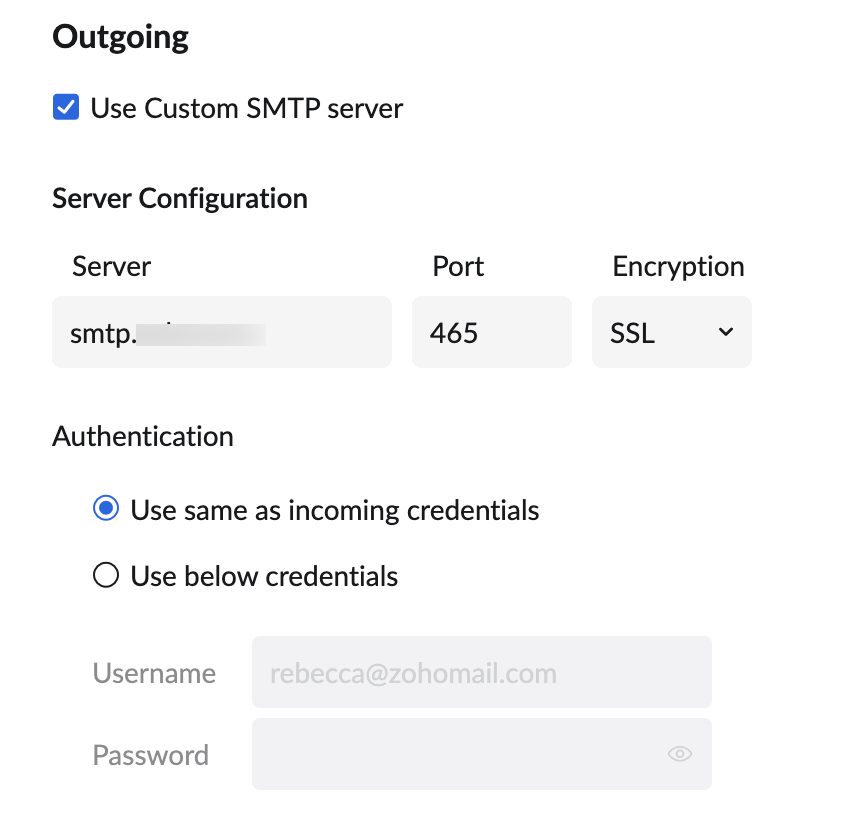Image resolution: width=852 pixels, height=820 pixels.
Task: Click the "Use same as incoming credentials" label
Action: [x=335, y=511]
